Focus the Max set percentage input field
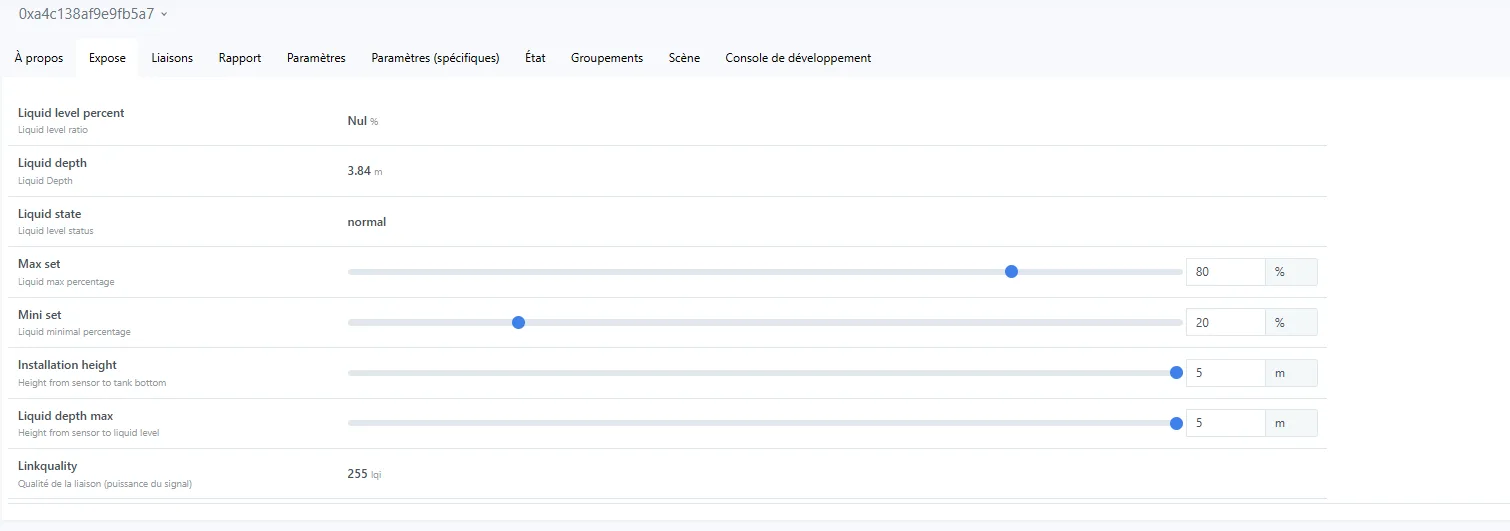This screenshot has height=531, width=1510. click(x=1224, y=272)
